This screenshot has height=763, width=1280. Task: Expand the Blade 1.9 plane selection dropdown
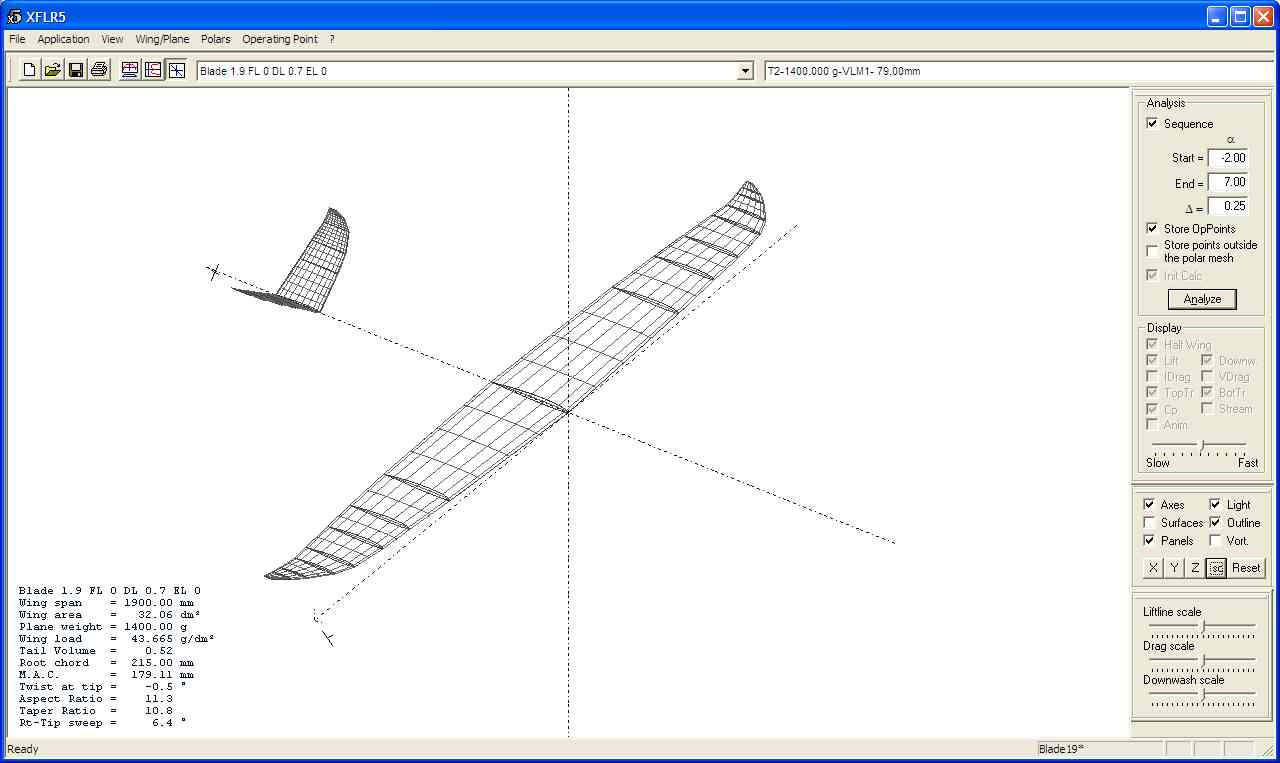744,71
